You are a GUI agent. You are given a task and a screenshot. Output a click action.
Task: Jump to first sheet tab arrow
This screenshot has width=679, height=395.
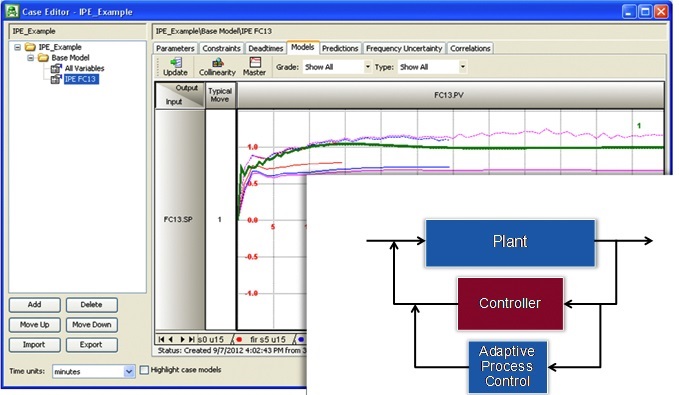(x=162, y=340)
